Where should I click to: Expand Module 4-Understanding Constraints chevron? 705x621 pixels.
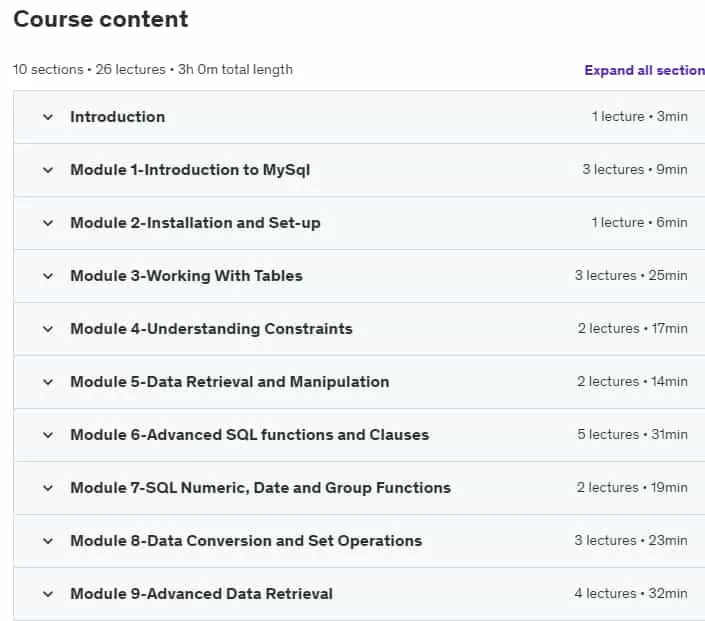(x=48, y=329)
